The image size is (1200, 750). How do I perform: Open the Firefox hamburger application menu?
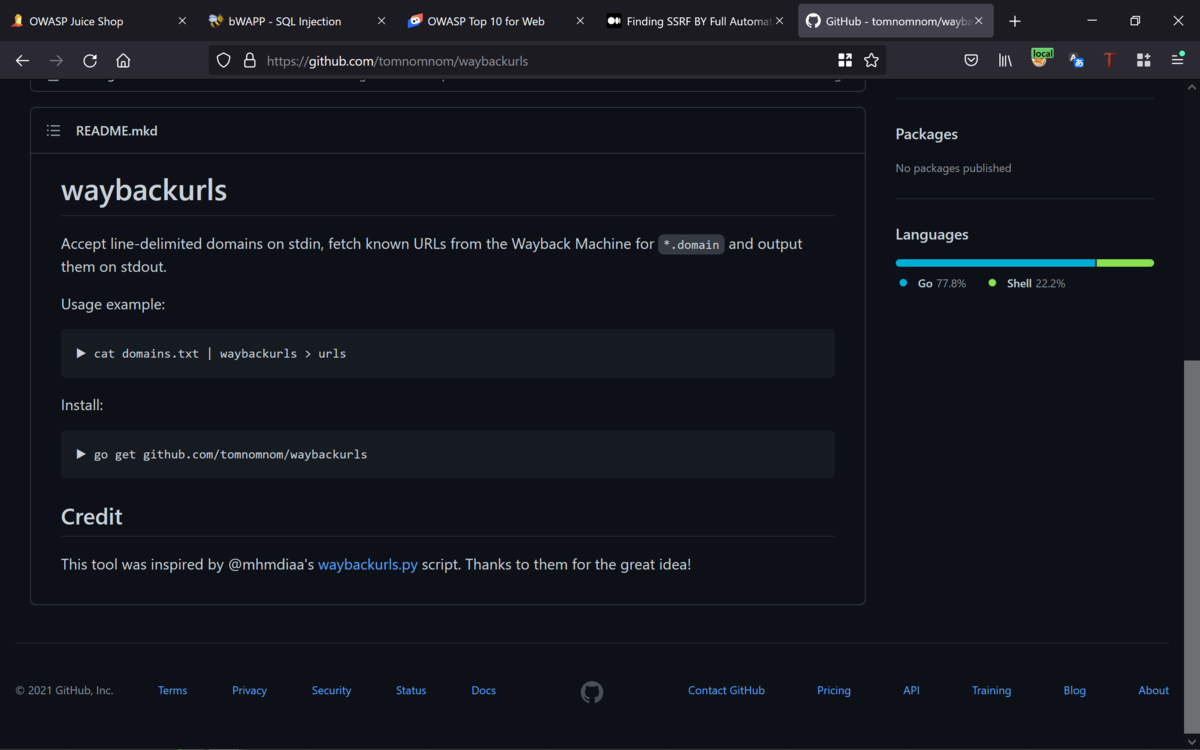click(x=1177, y=61)
